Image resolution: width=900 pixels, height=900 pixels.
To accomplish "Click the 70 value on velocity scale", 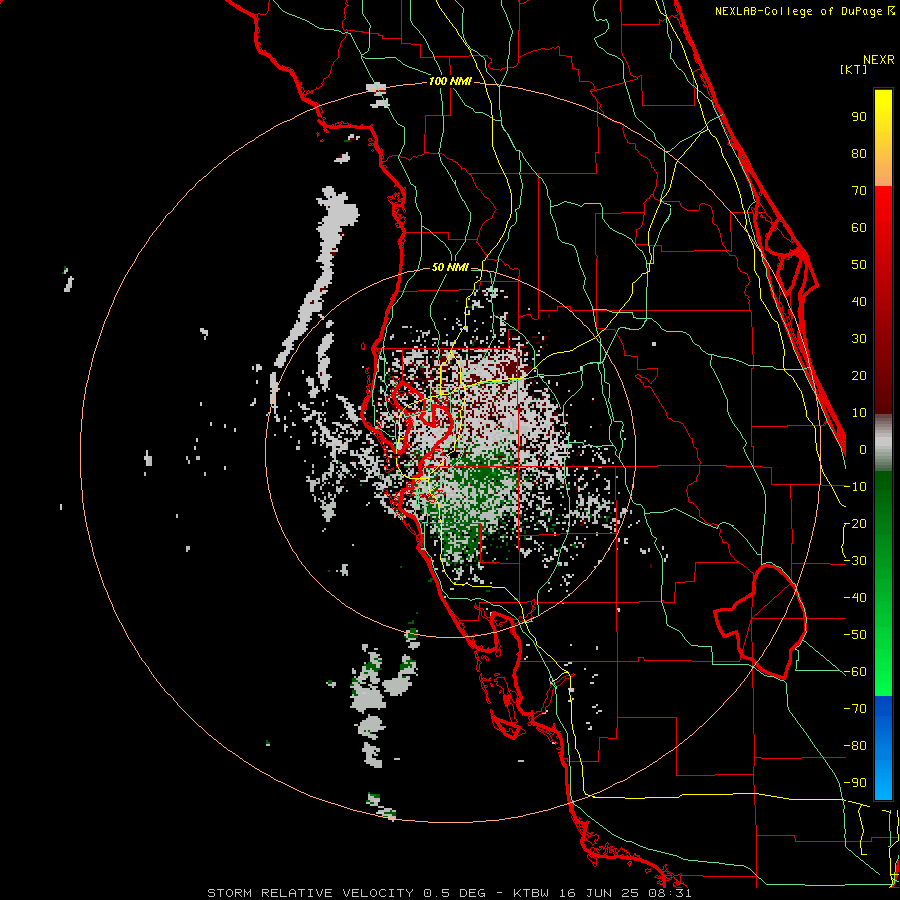I will click(x=859, y=191).
